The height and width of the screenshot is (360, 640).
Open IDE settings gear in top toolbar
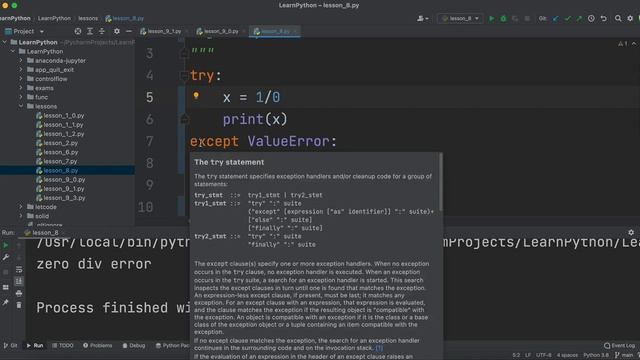pos(630,18)
